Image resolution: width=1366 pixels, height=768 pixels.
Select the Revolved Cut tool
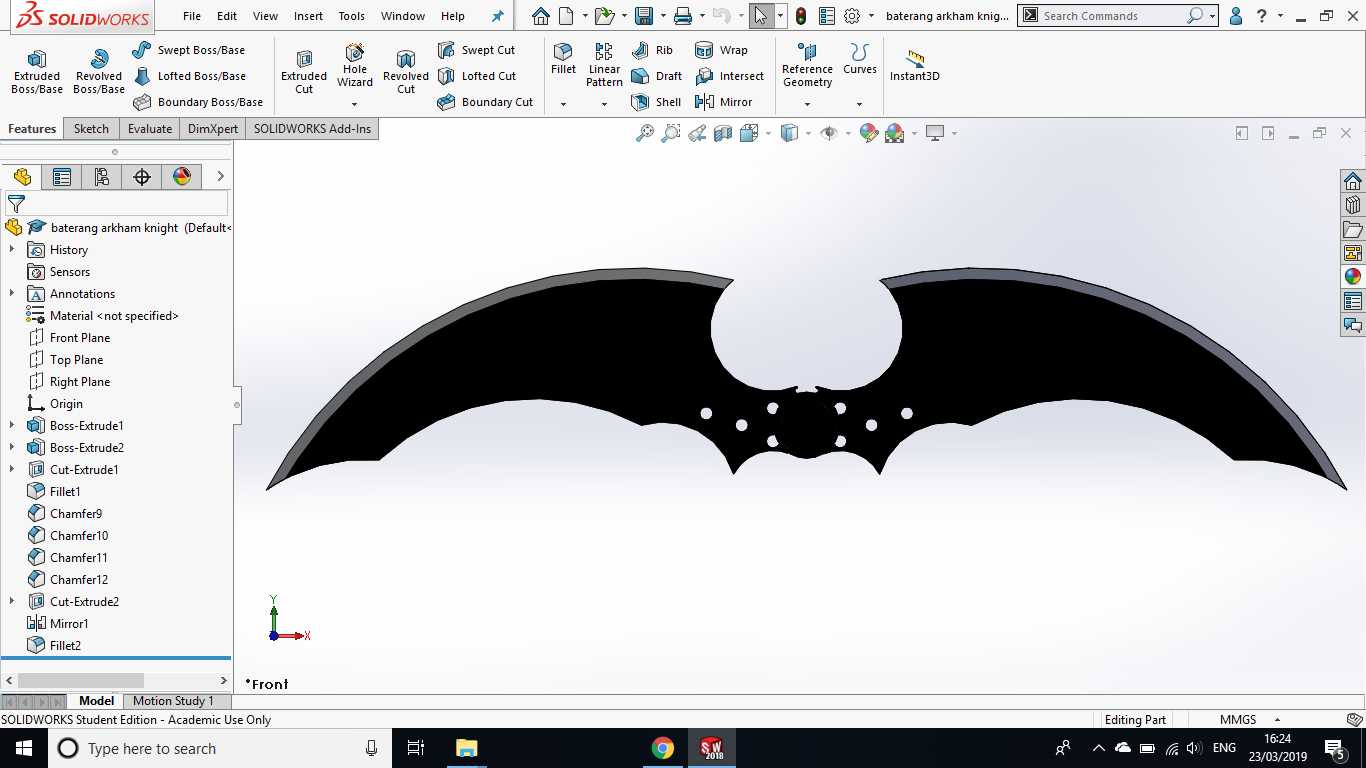[406, 72]
